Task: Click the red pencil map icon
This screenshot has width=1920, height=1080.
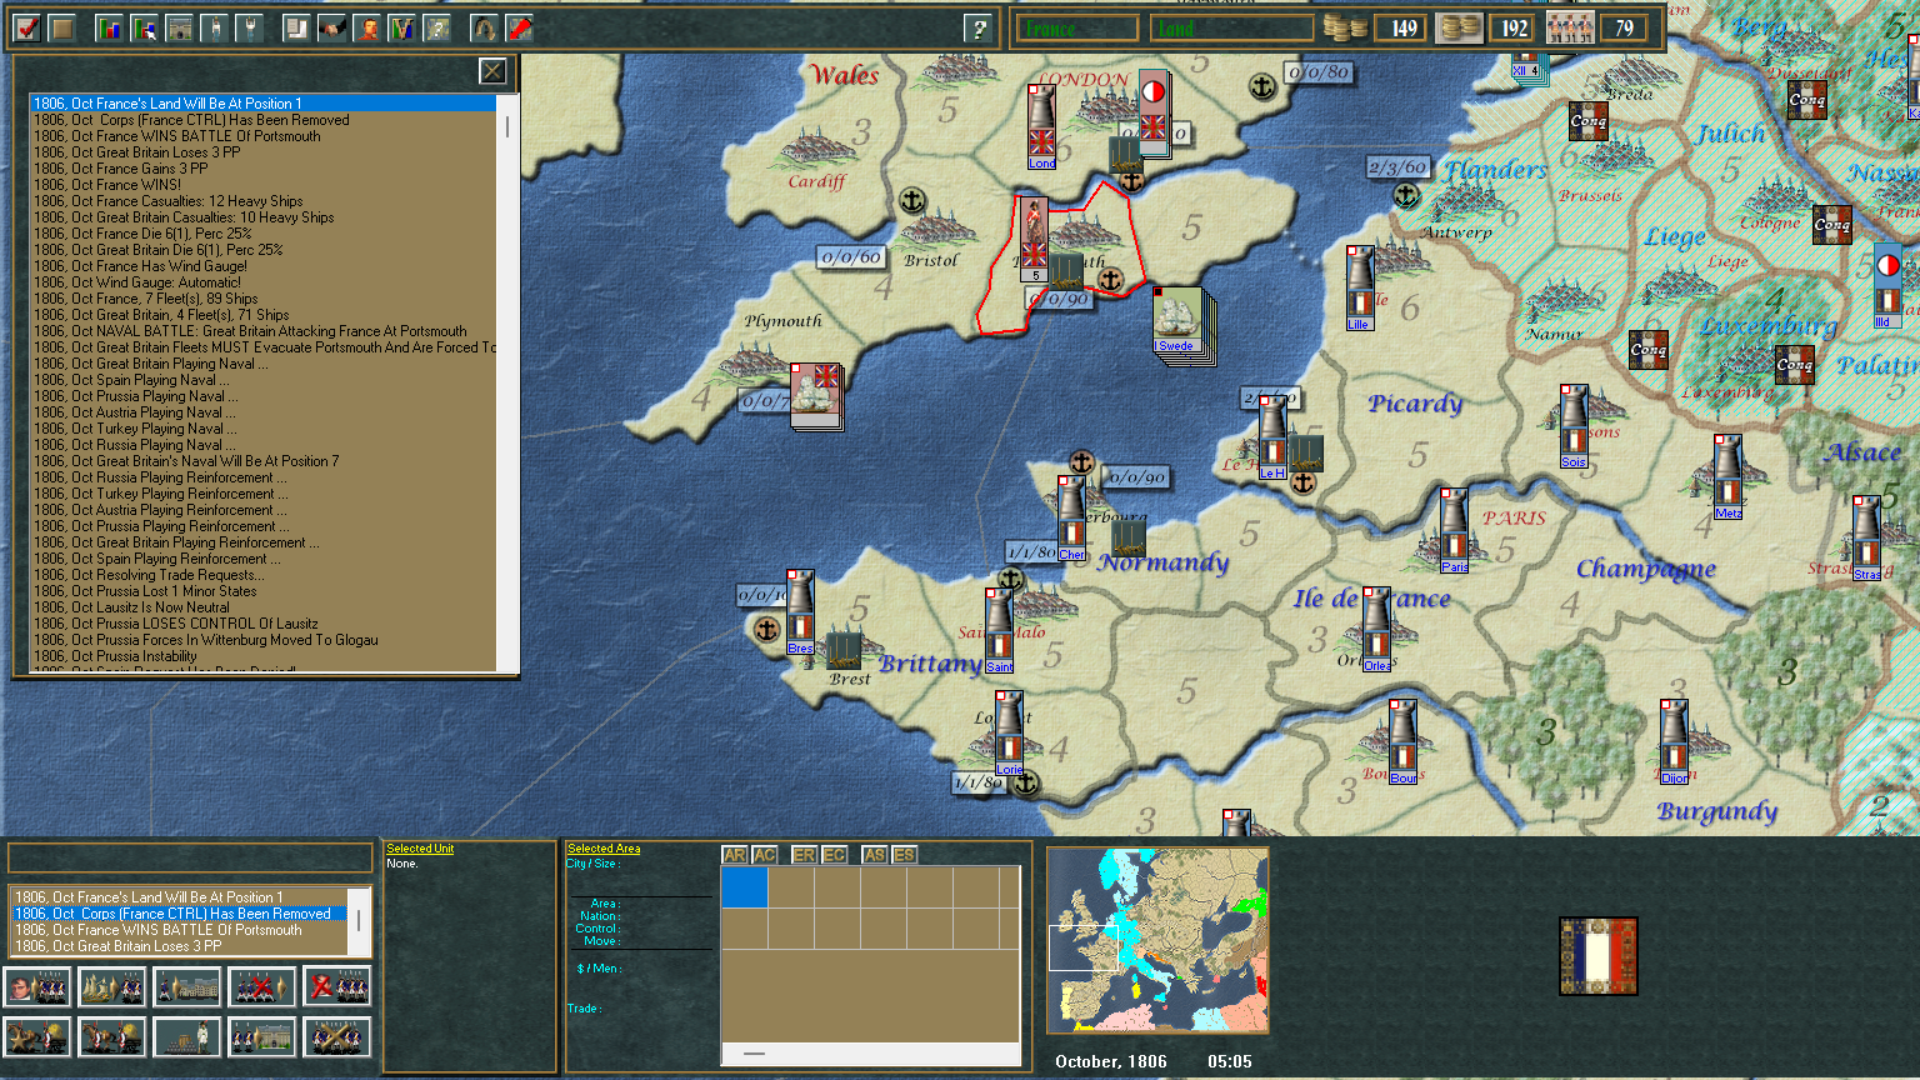Action: tap(520, 28)
